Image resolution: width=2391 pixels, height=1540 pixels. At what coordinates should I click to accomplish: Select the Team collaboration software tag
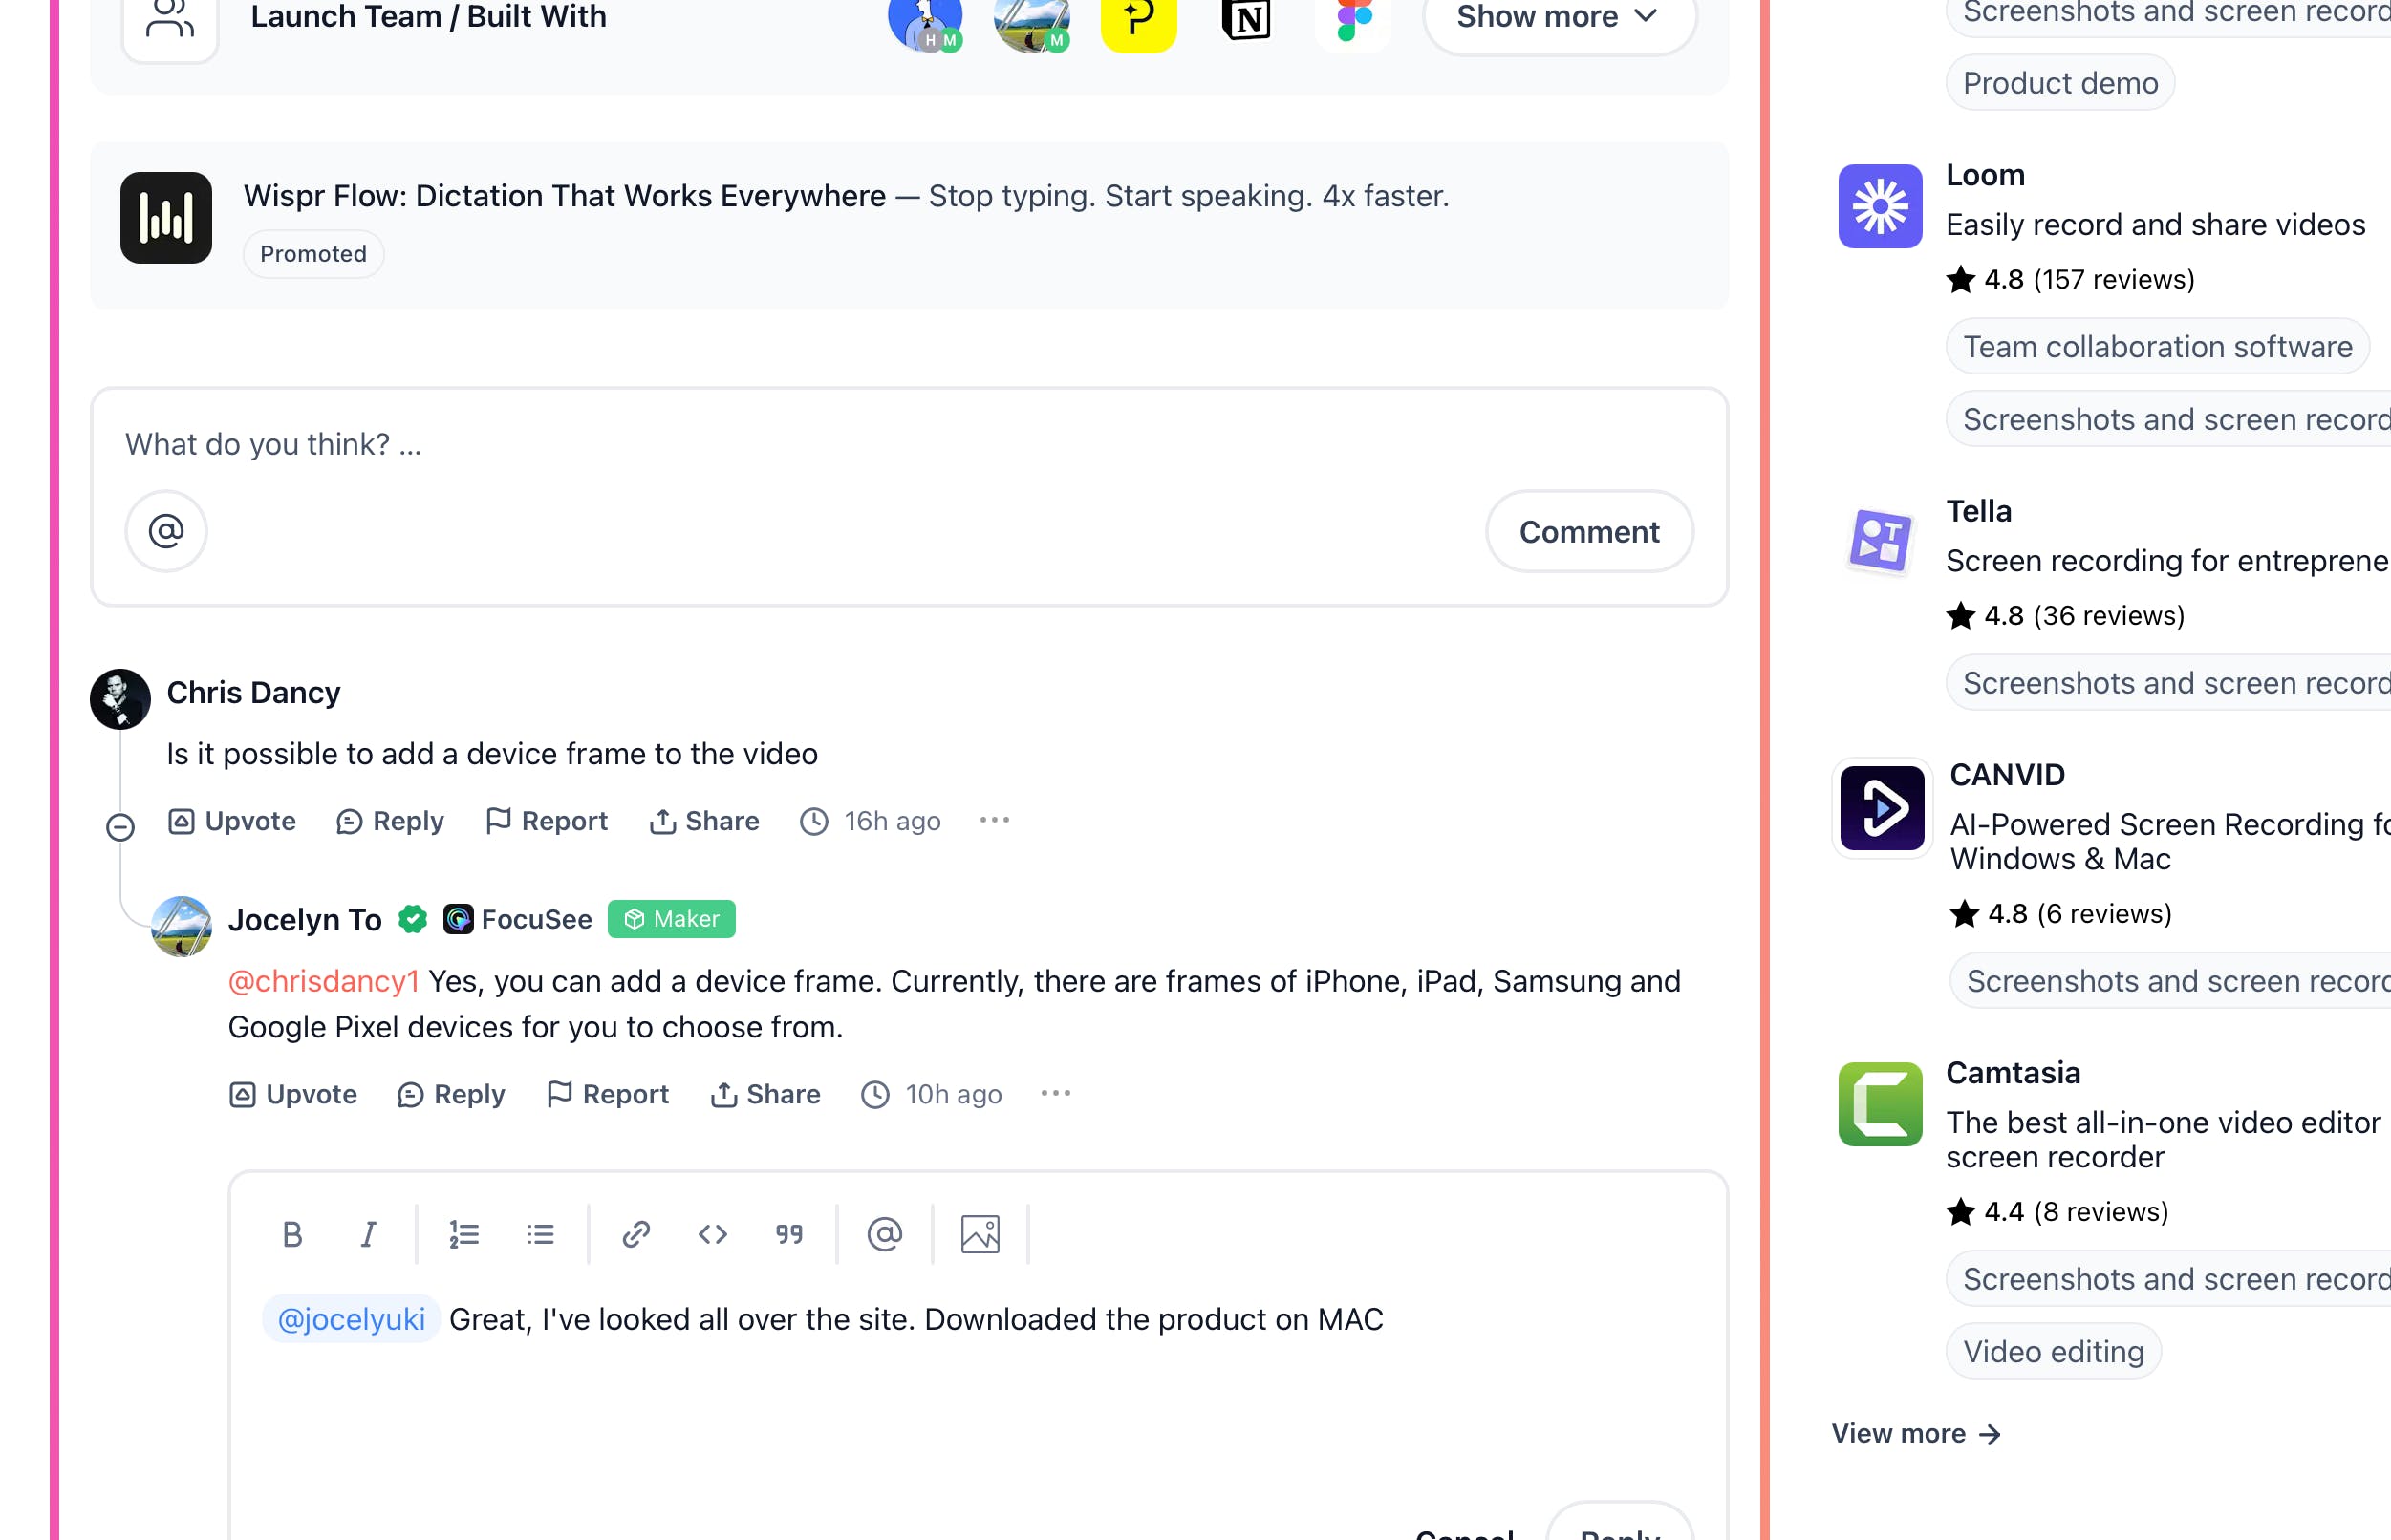2157,347
